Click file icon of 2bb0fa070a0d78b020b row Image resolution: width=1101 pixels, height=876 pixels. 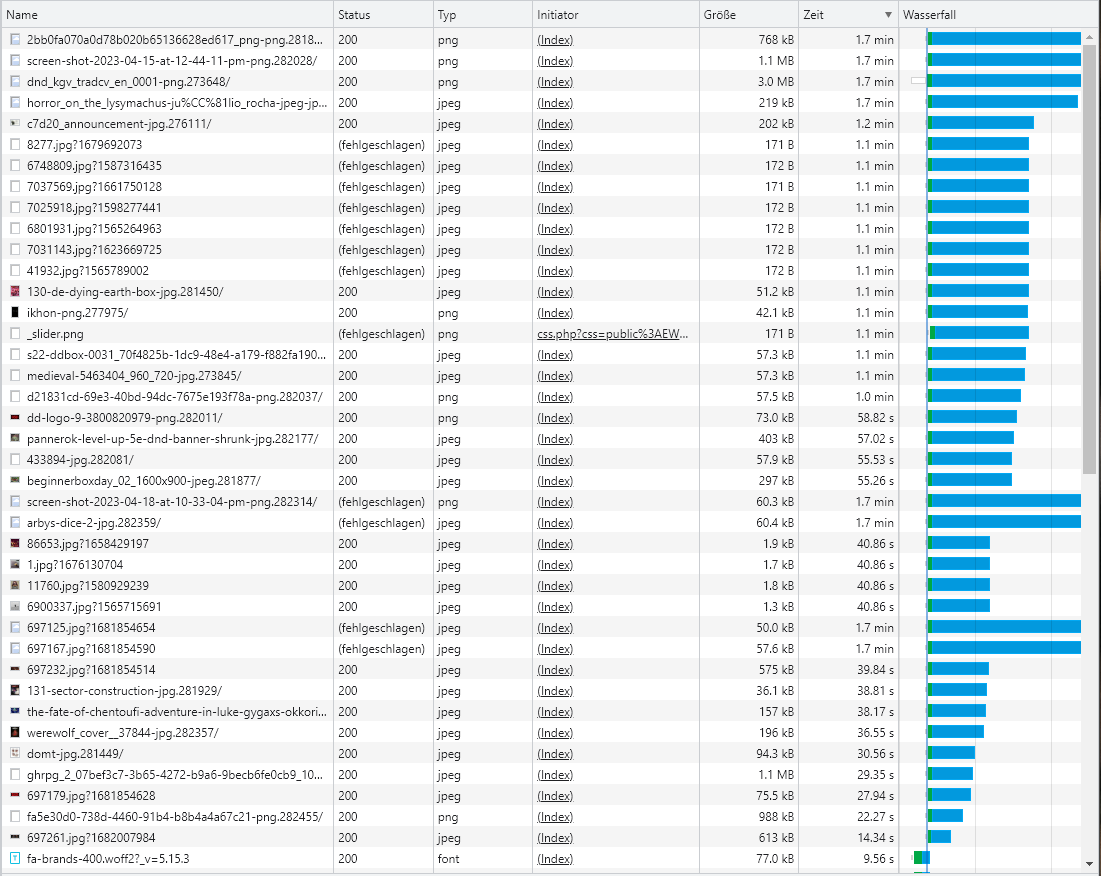[15, 40]
